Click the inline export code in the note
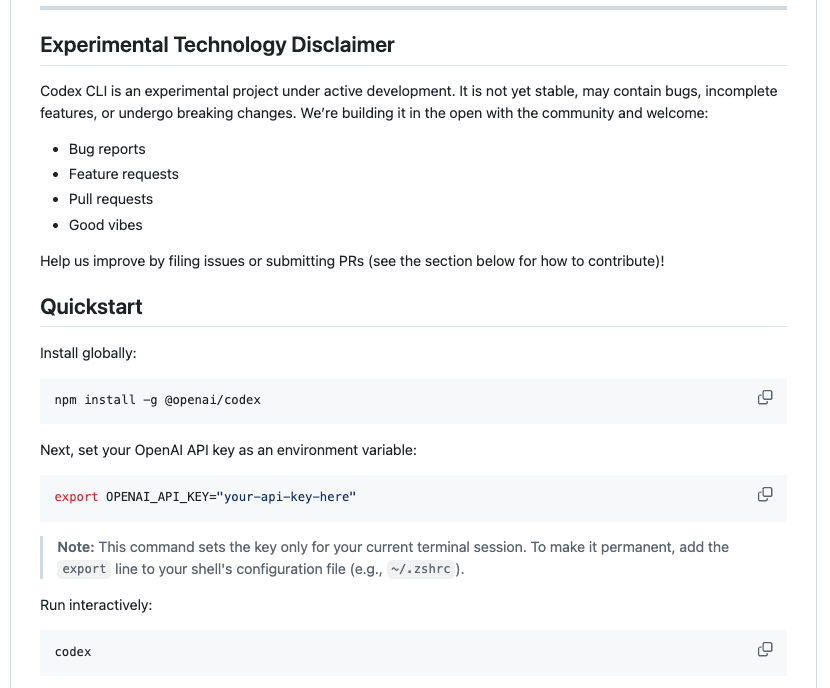The height and width of the screenshot is (688, 830). (84, 569)
